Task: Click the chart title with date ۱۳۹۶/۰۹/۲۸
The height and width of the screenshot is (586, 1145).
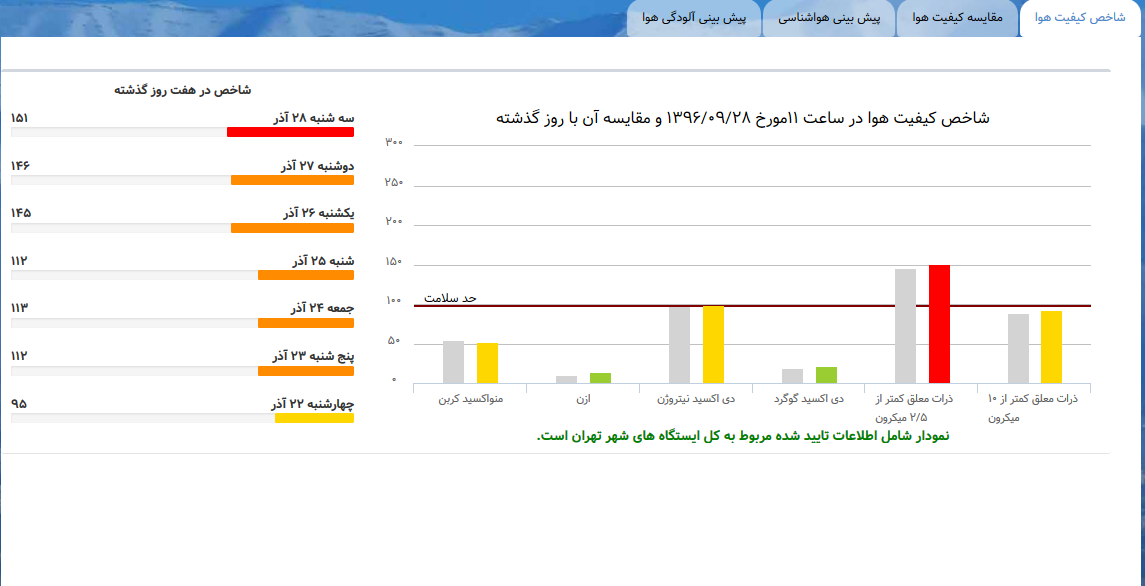Action: coord(742,118)
